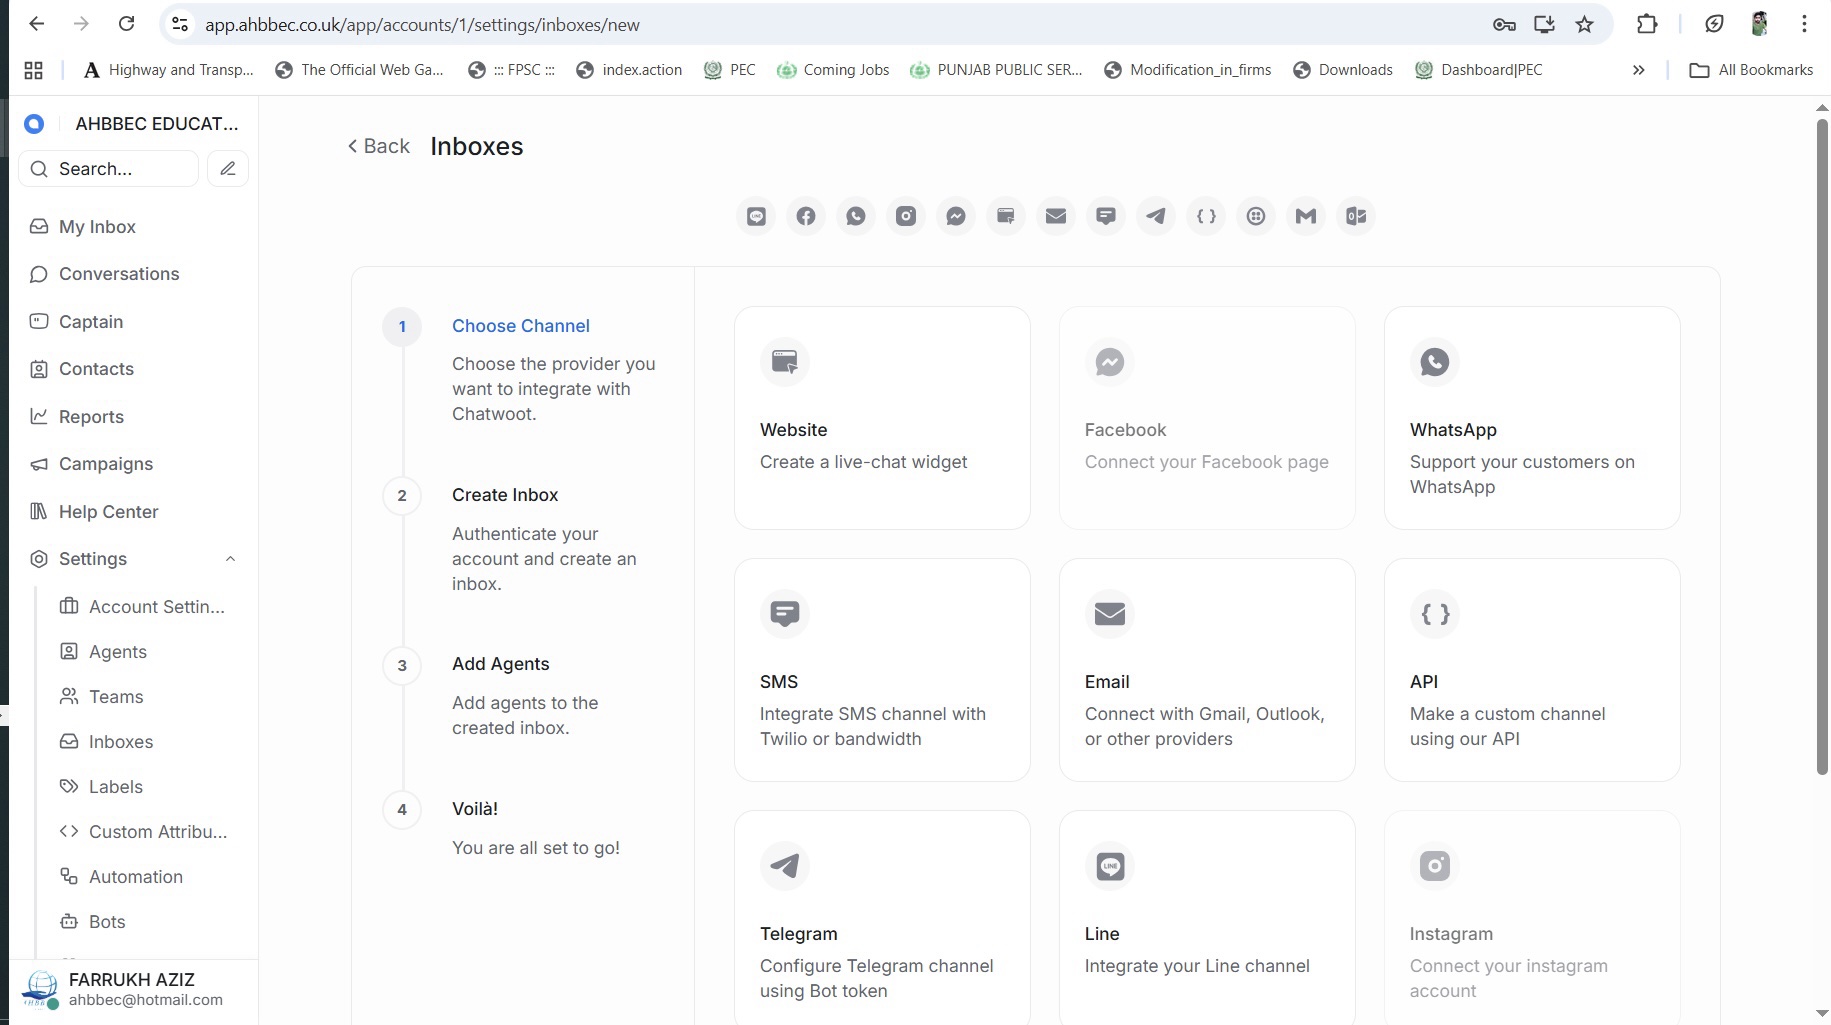Screen dimensions: 1831x1025
Task: Collapse the Settings section in sidebar
Action: point(230,559)
